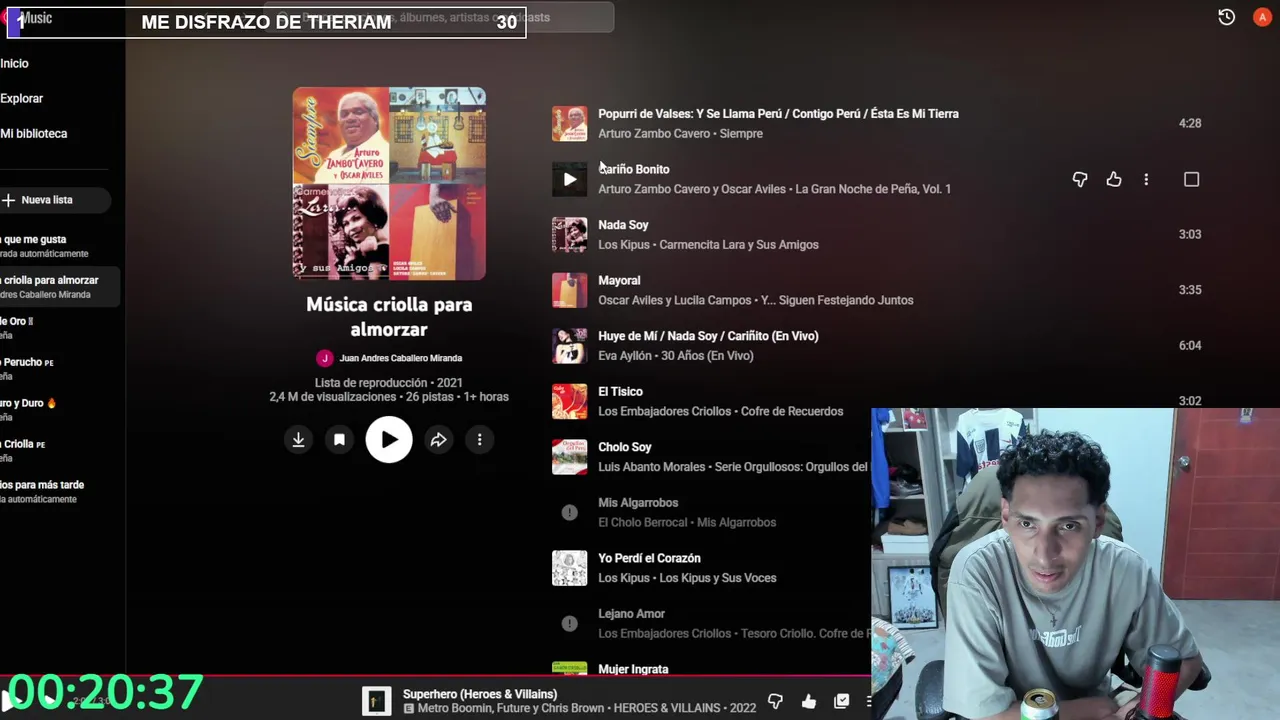The width and height of the screenshot is (1280, 720).
Task: Open Mi biblioteca in the sidebar
Action: 33,133
